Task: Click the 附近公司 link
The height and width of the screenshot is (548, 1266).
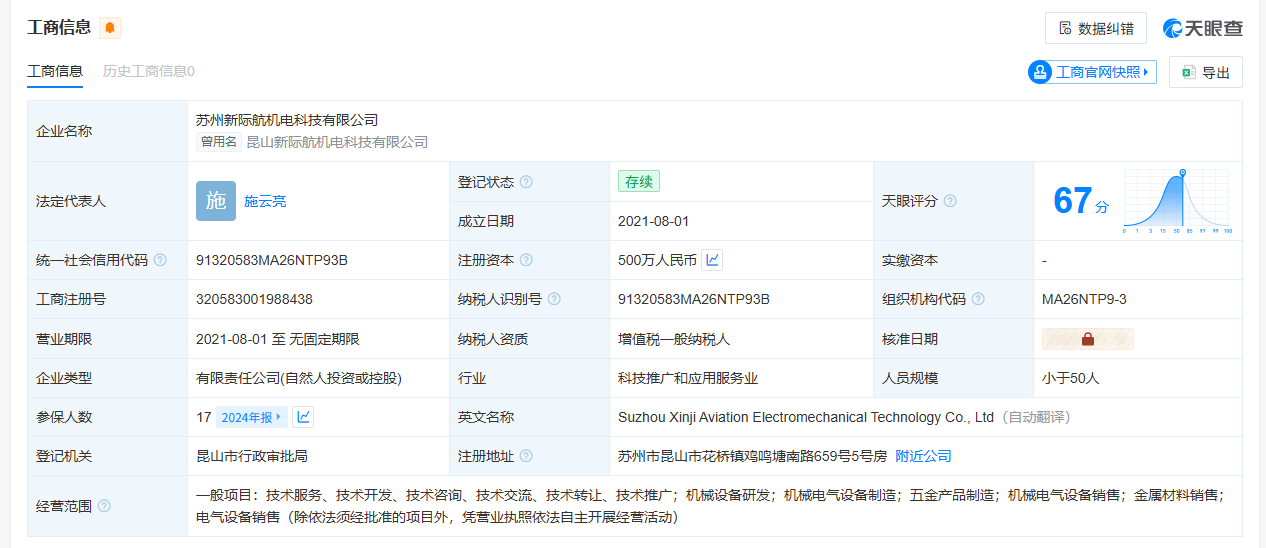Action: [x=923, y=456]
